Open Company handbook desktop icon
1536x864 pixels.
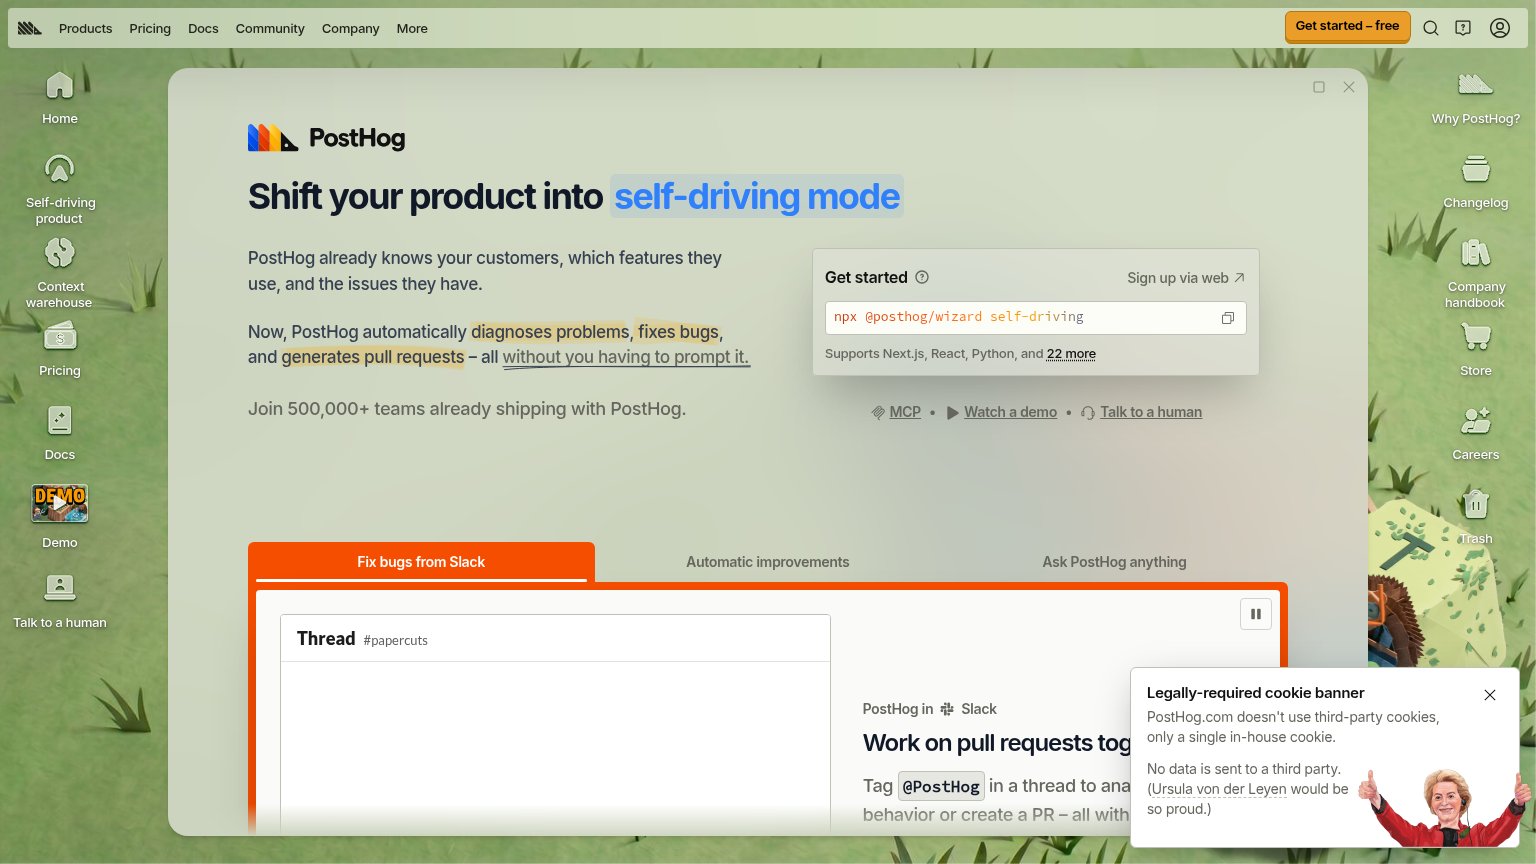tap(1476, 273)
